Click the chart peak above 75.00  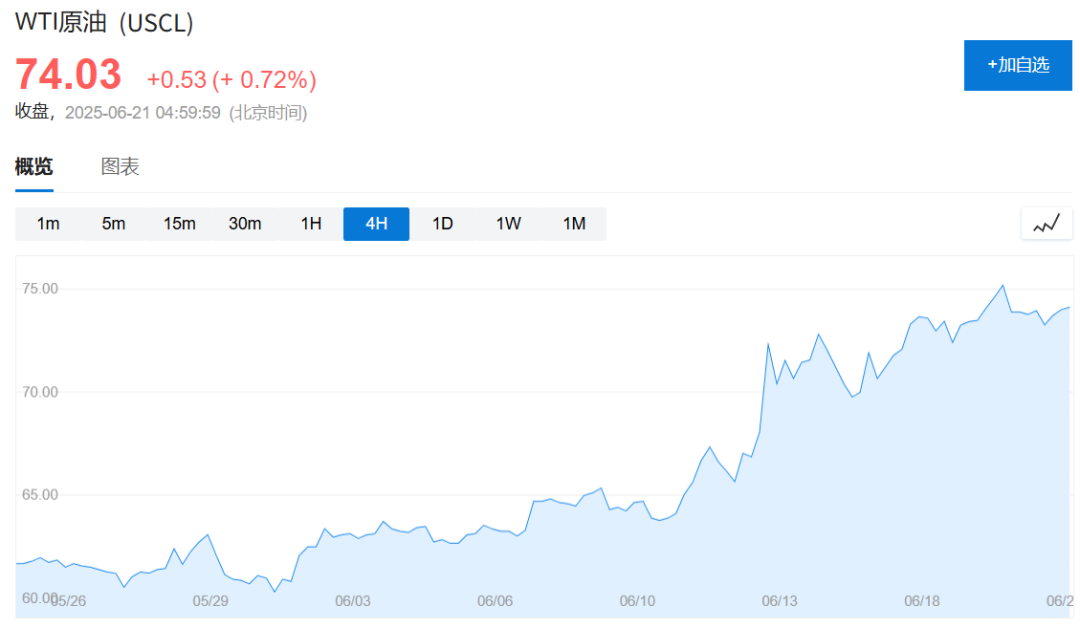[1002, 286]
